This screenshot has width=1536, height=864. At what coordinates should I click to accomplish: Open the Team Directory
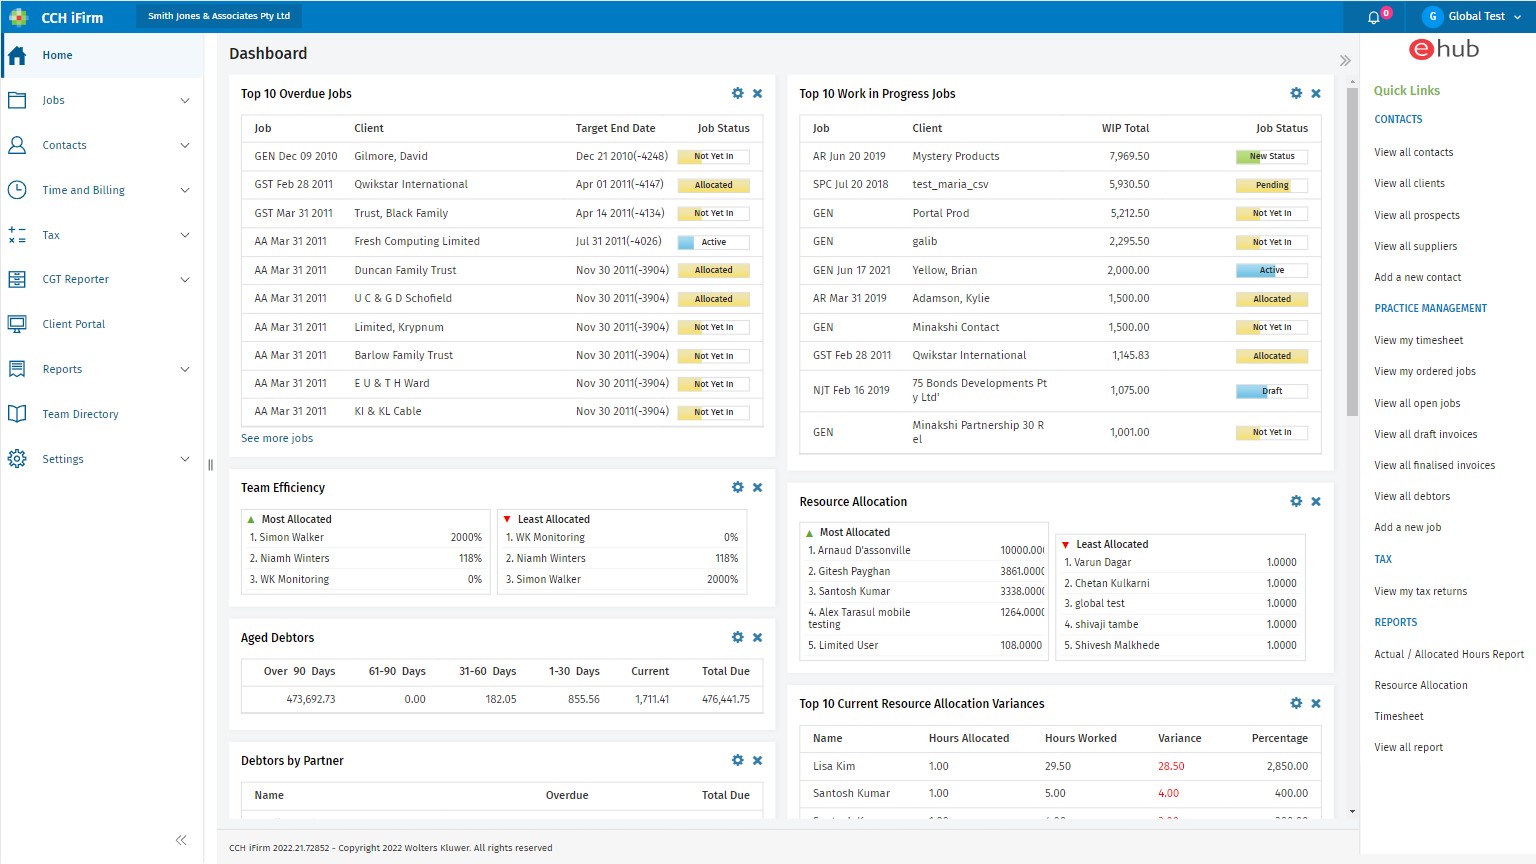coord(80,413)
